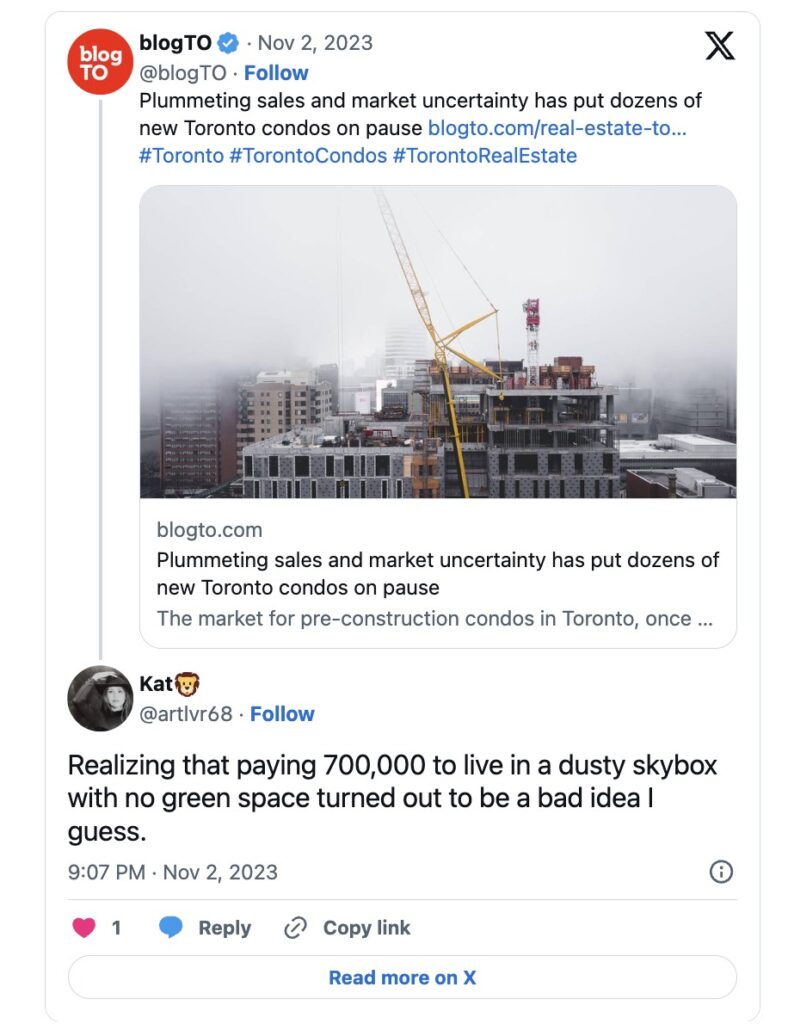Screen dimensions: 788x1024
Task: Open the blogto.com real-estate article link
Action: 556,128
